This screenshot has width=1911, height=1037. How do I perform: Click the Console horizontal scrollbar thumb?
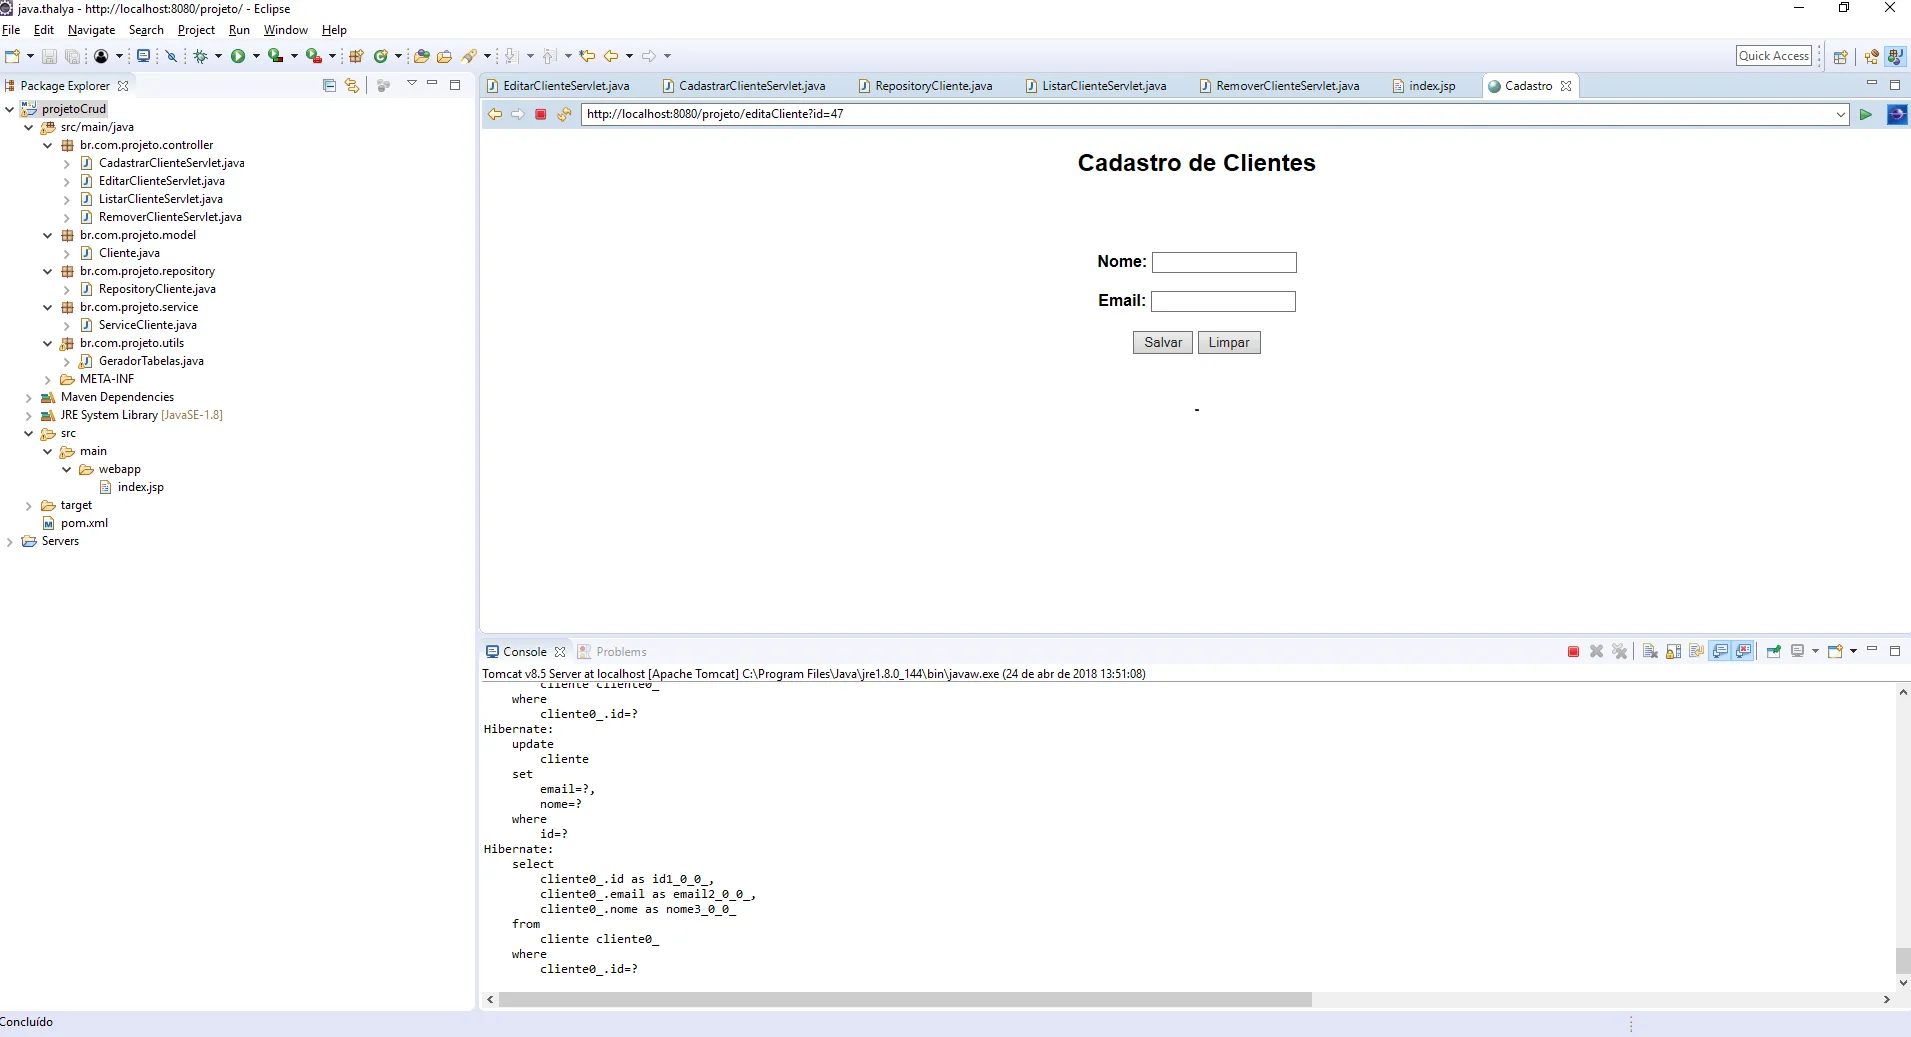(x=905, y=1000)
